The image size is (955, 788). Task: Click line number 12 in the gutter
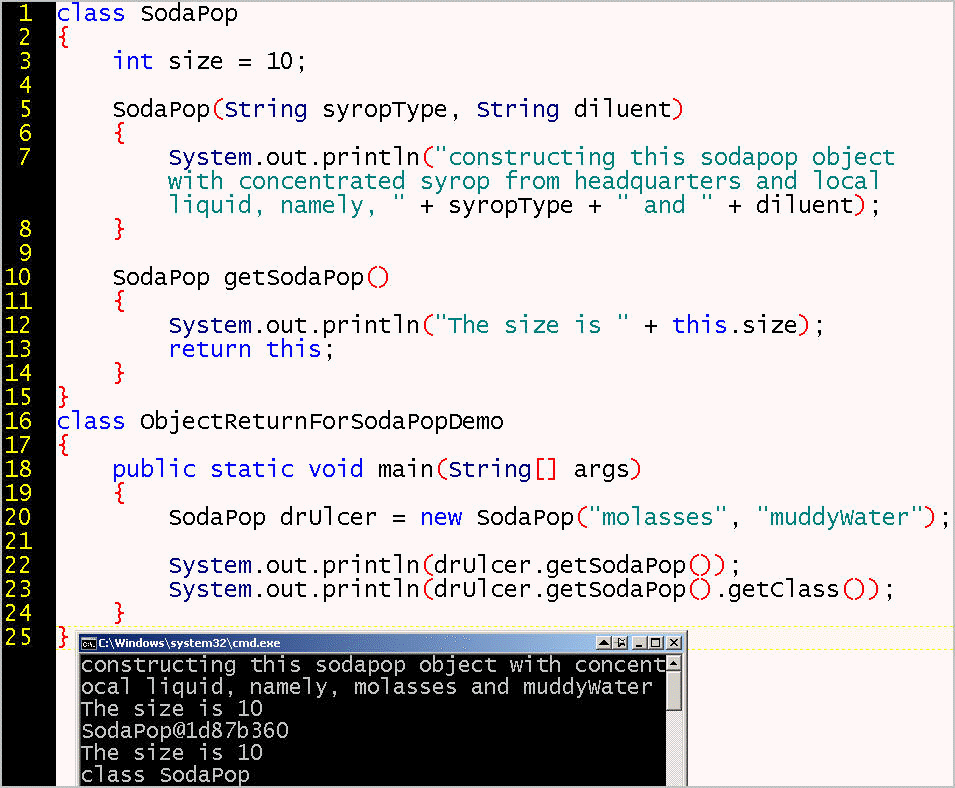click(x=18, y=325)
